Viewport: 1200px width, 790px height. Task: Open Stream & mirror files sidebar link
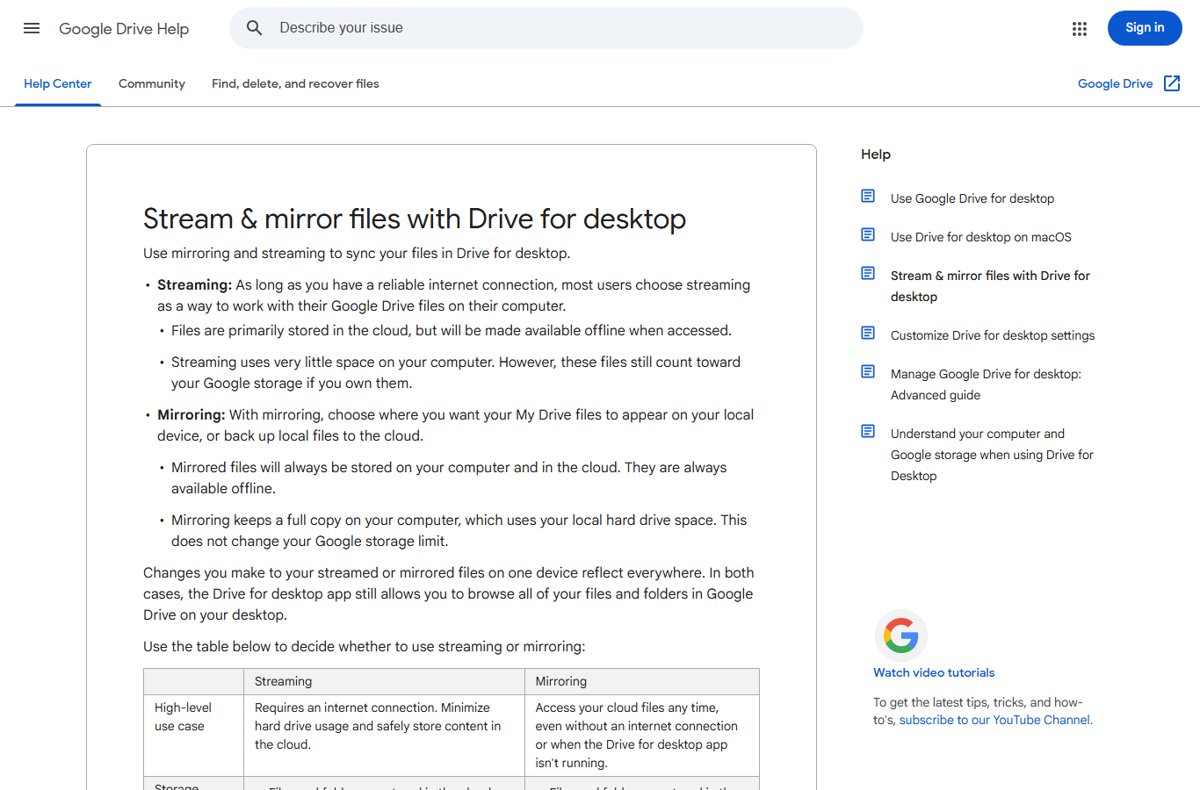pos(990,286)
